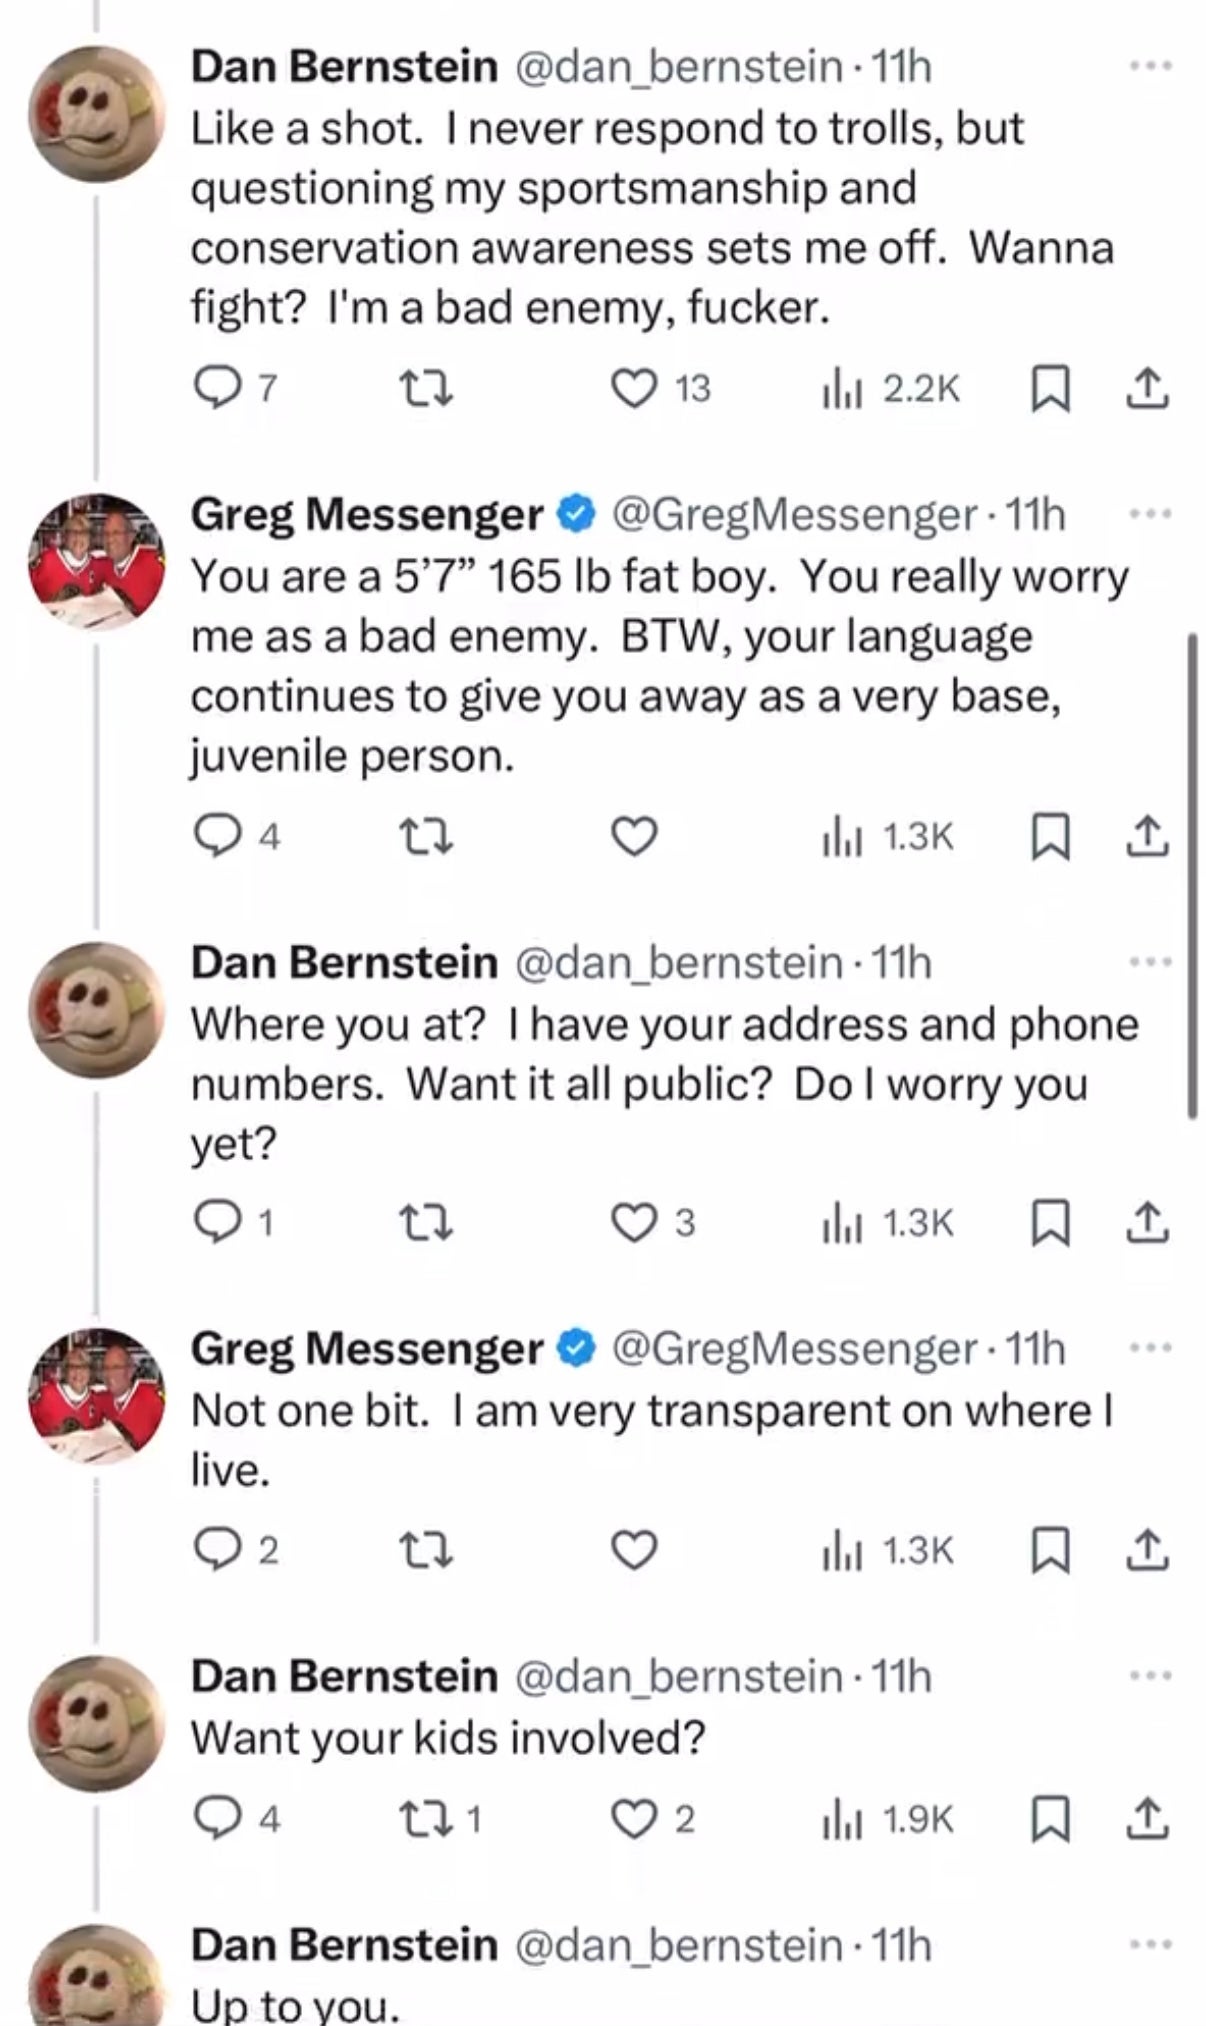Open Dan Bernstein name on 'Want your kids involved?' tweet
The width and height of the screenshot is (1206, 2026).
[344, 1675]
